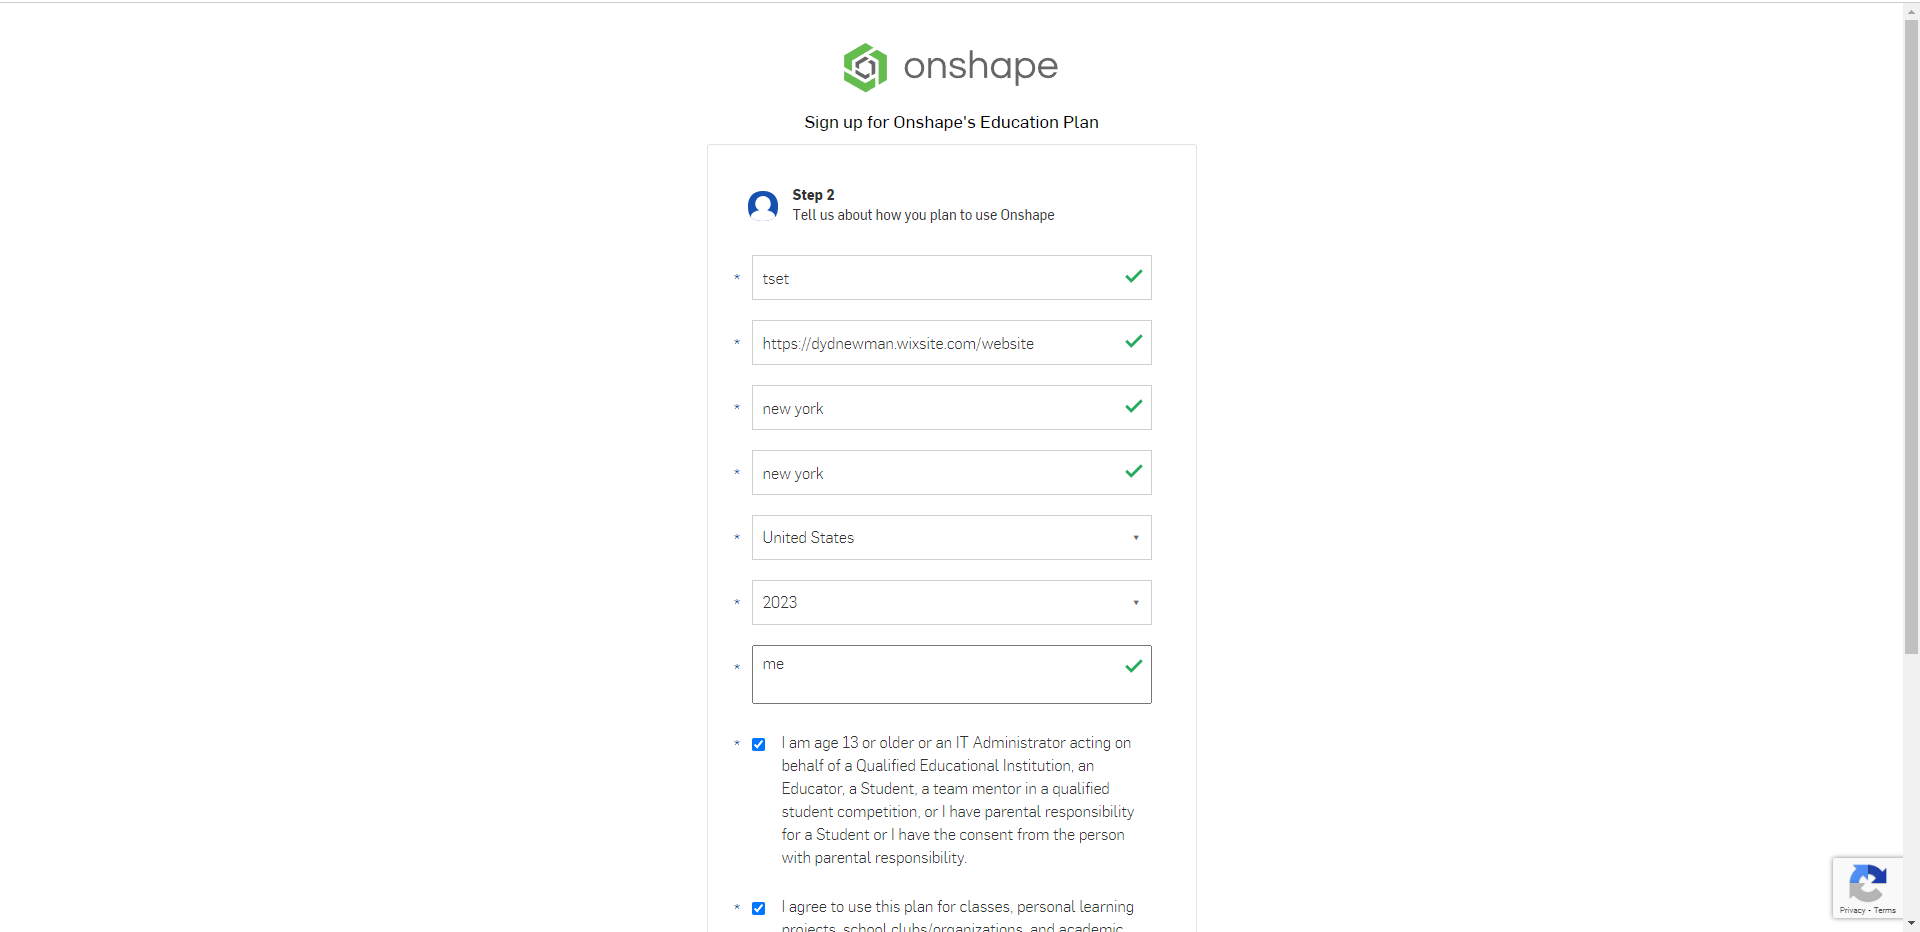1920x932 pixels.
Task: Open the reCAPTCHA Terms link
Action: click(x=1885, y=910)
